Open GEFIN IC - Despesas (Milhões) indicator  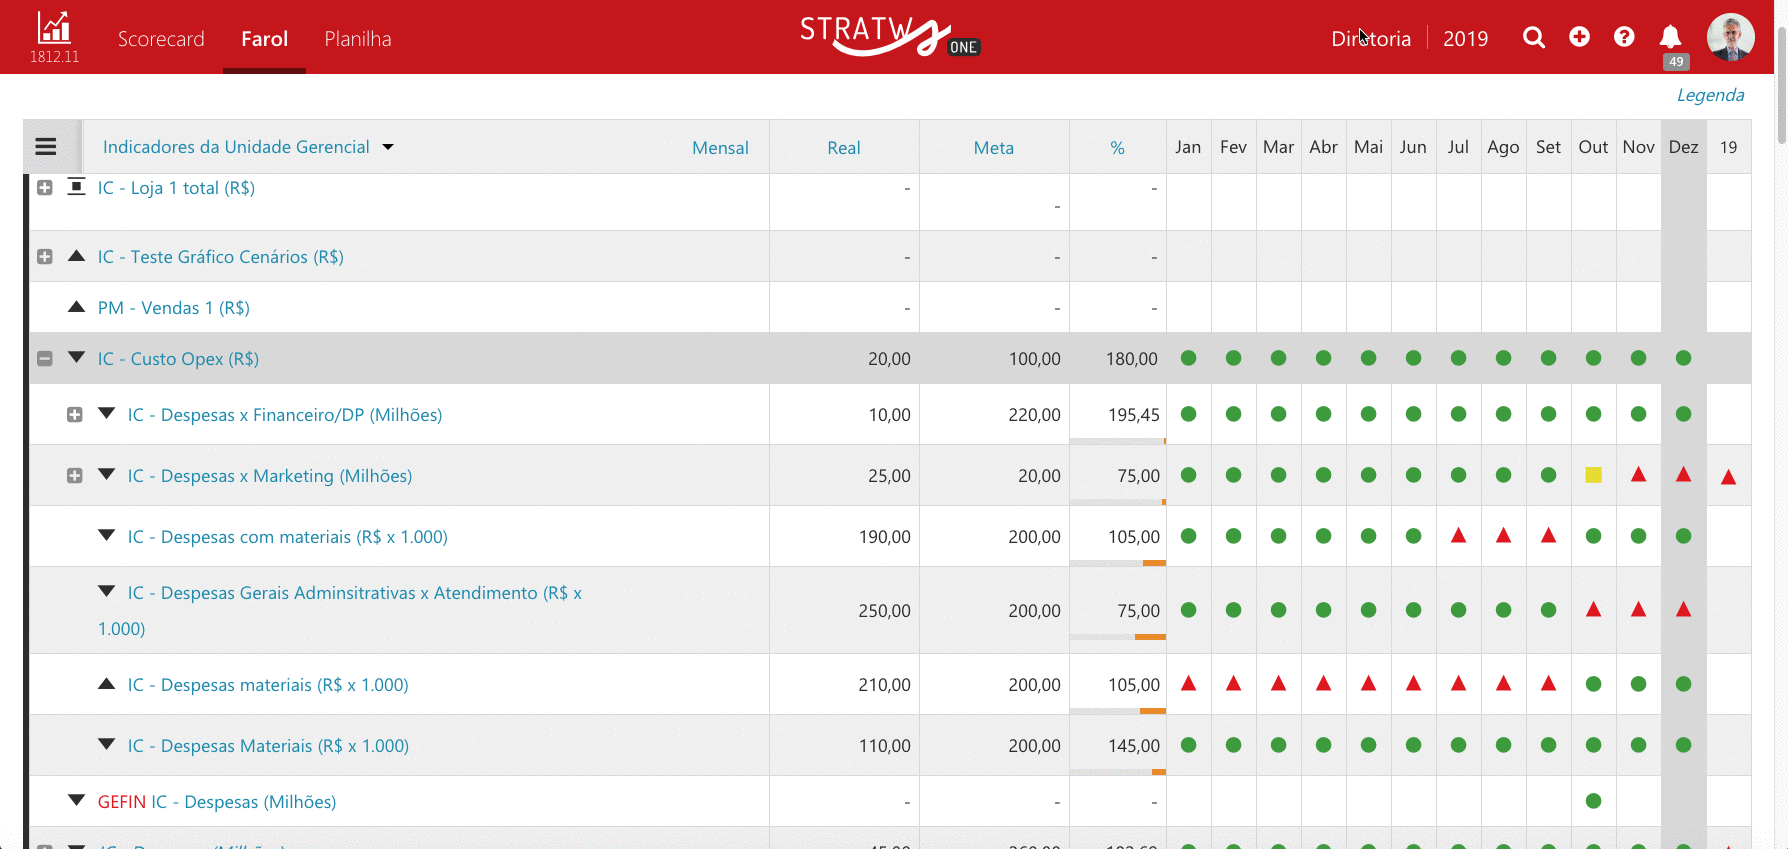tap(217, 802)
